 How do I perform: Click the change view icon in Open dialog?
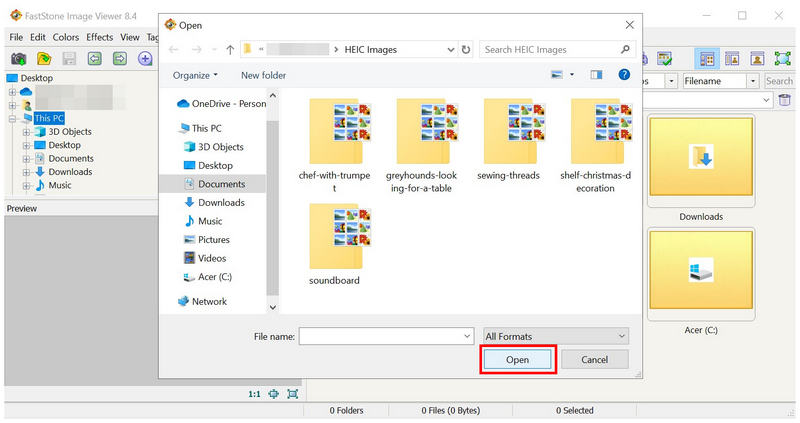pyautogui.click(x=557, y=74)
